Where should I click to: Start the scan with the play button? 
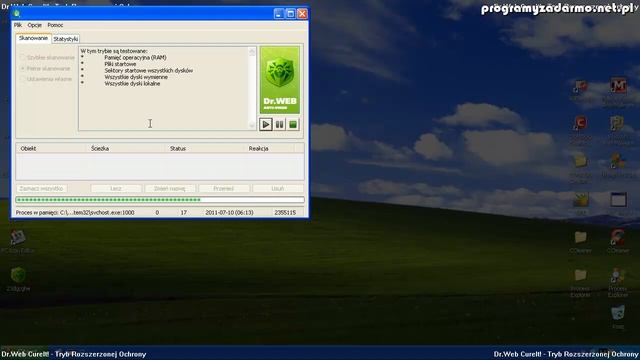tap(266, 124)
